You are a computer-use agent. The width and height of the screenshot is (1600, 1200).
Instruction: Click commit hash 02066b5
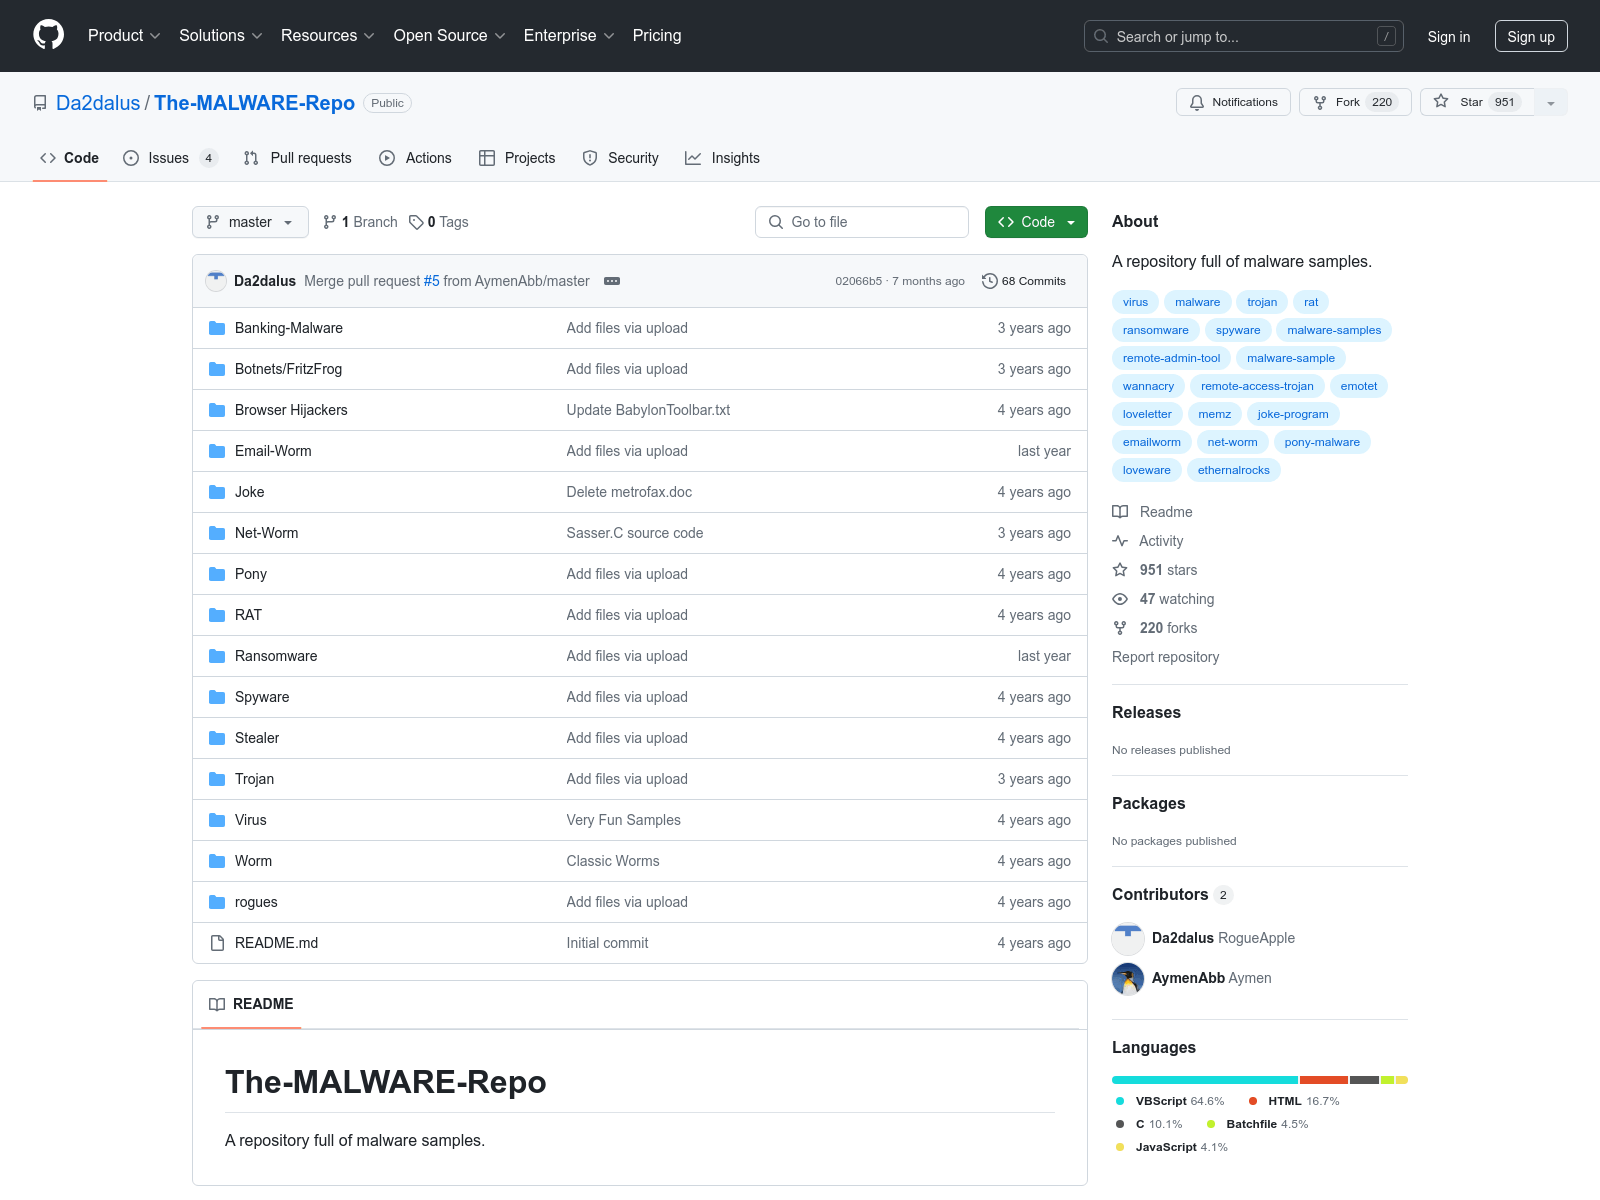tap(858, 281)
